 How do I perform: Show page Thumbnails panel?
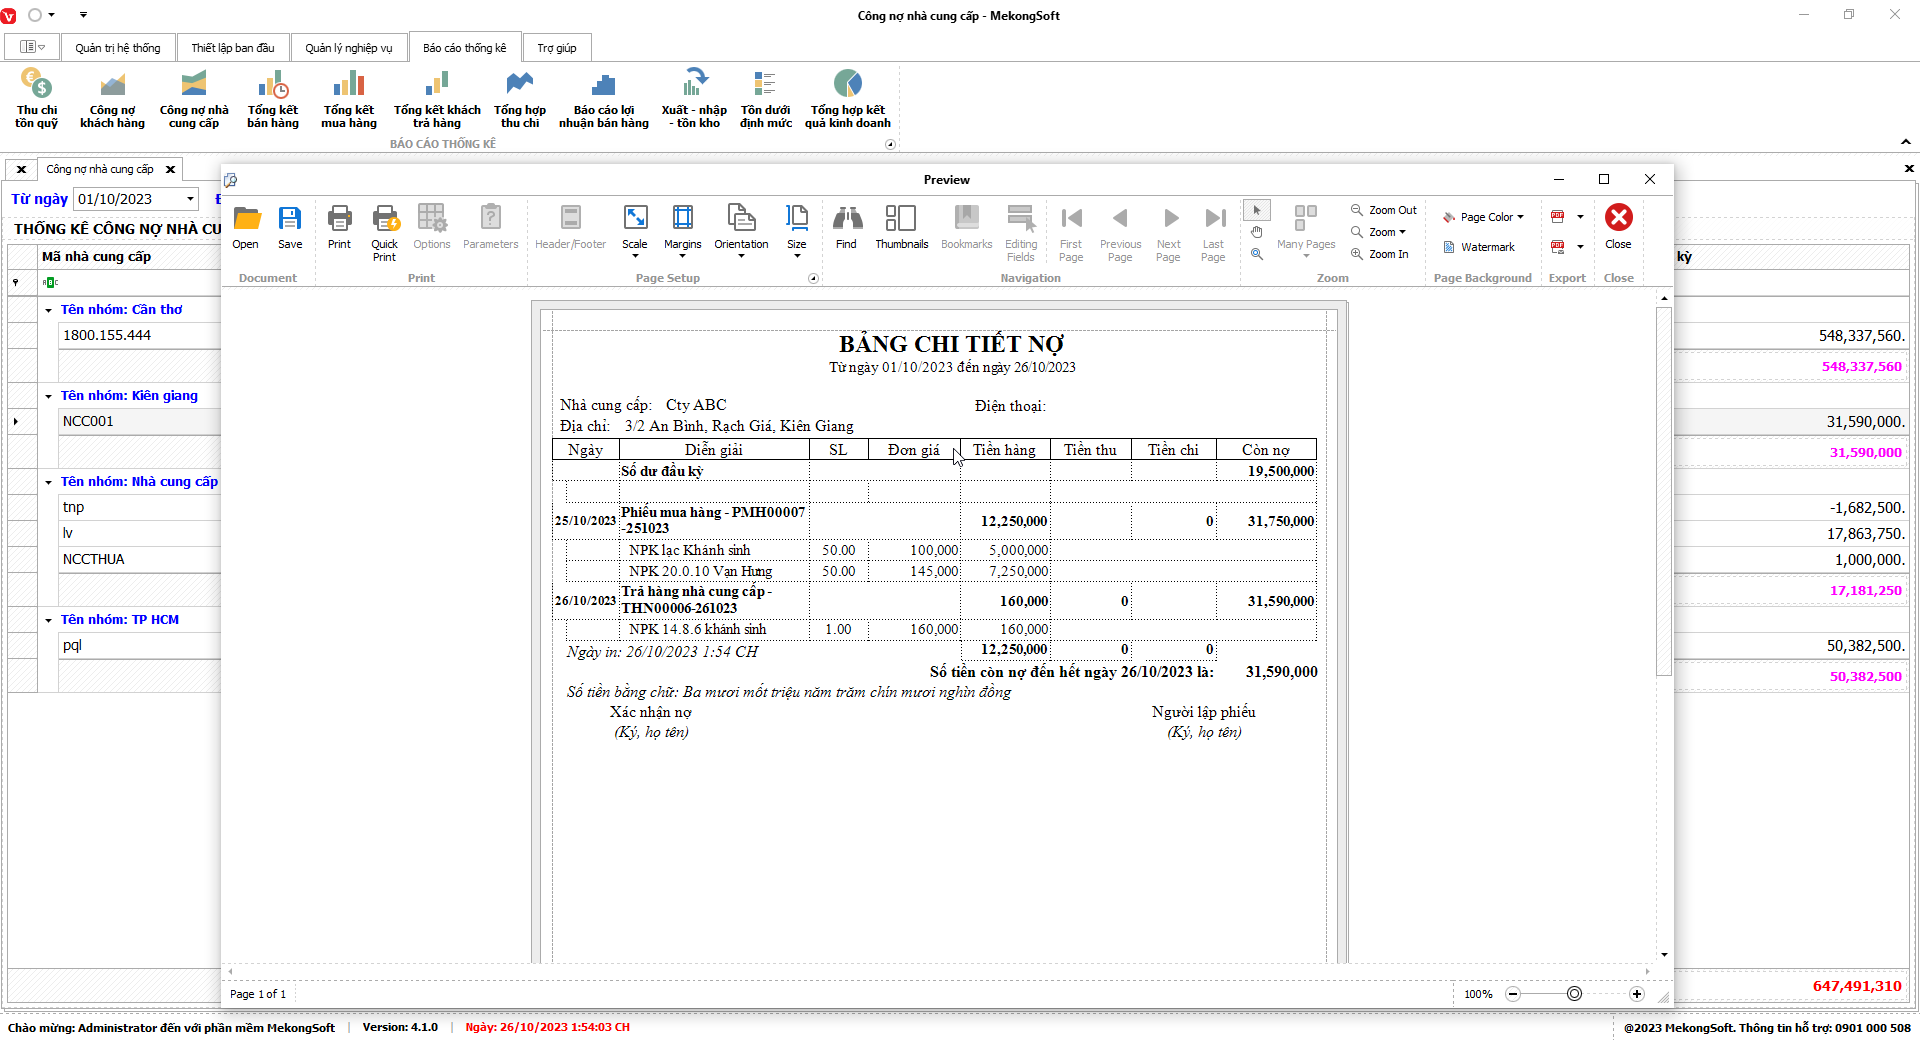(901, 228)
